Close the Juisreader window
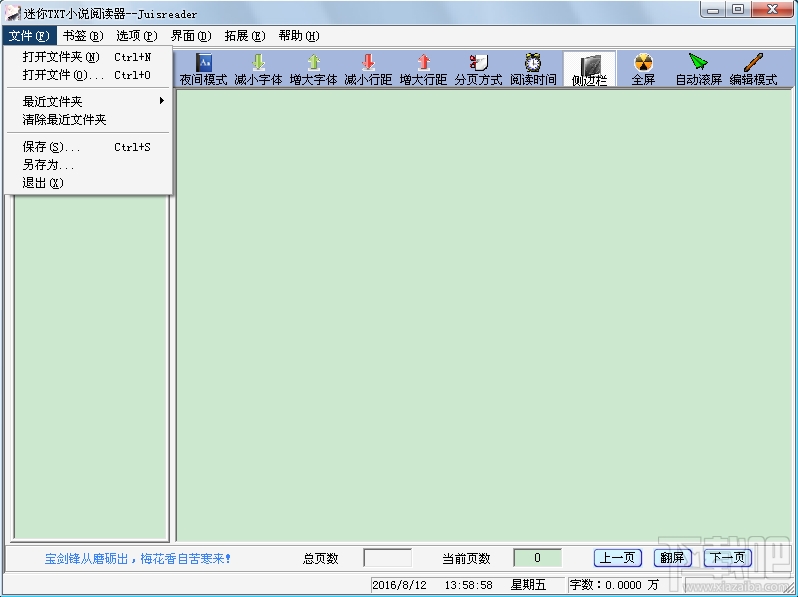This screenshot has height=597, width=798. pyautogui.click(x=773, y=10)
